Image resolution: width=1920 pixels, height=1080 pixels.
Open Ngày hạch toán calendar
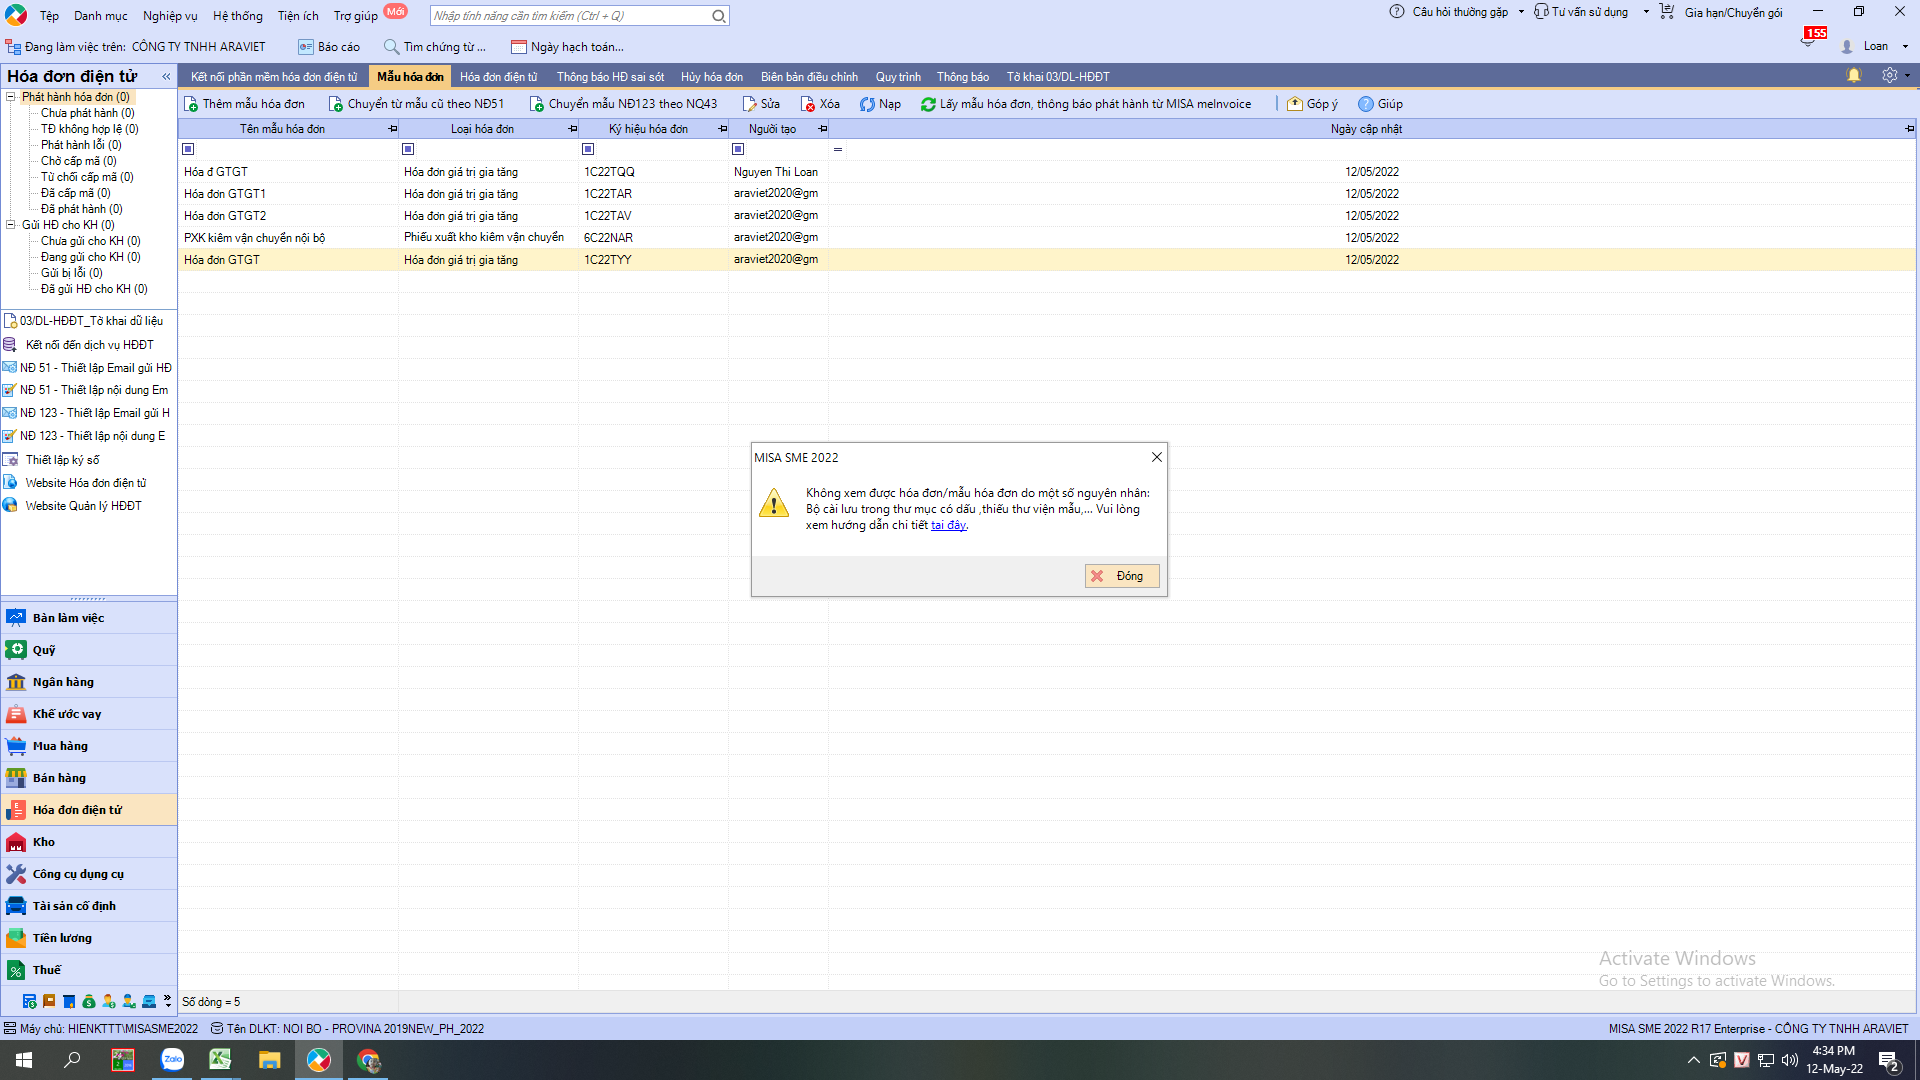pyautogui.click(x=567, y=47)
